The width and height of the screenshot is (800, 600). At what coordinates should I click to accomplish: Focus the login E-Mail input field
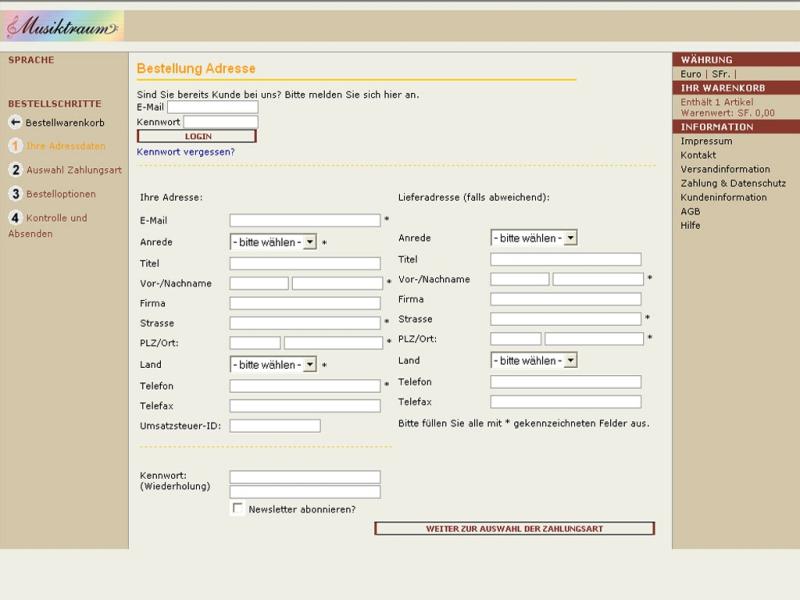coord(212,107)
